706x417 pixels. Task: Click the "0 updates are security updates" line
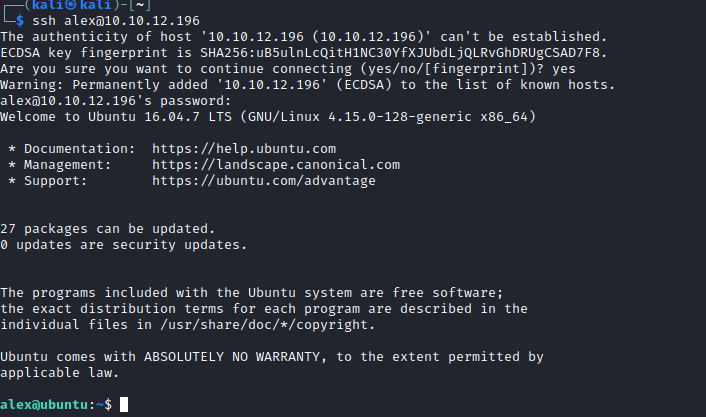click(123, 245)
